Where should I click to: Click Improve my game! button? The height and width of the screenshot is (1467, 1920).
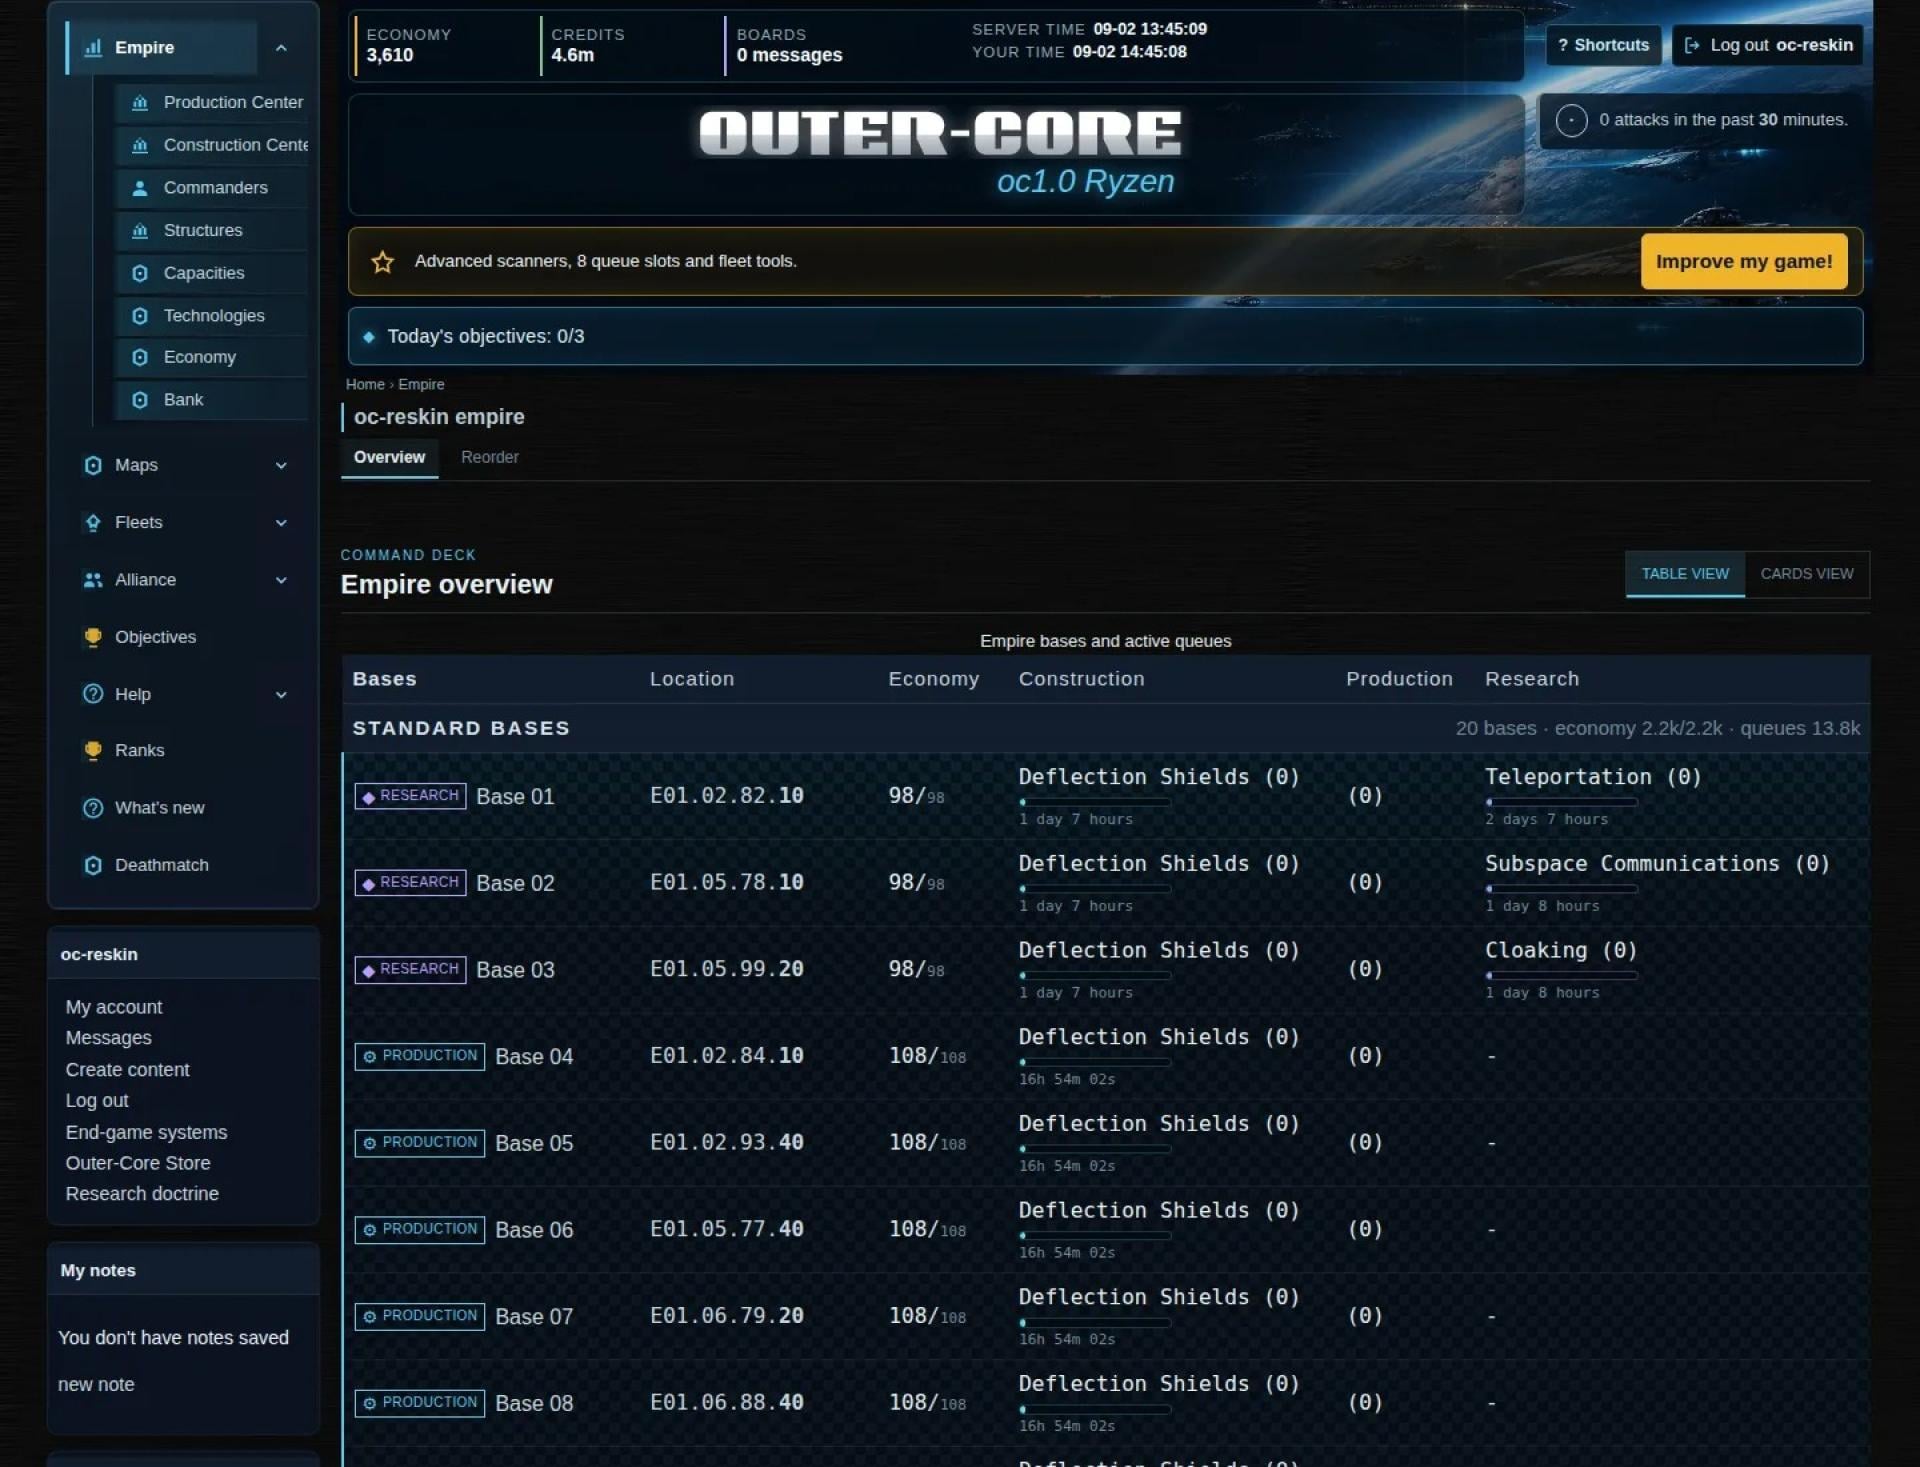(1744, 262)
